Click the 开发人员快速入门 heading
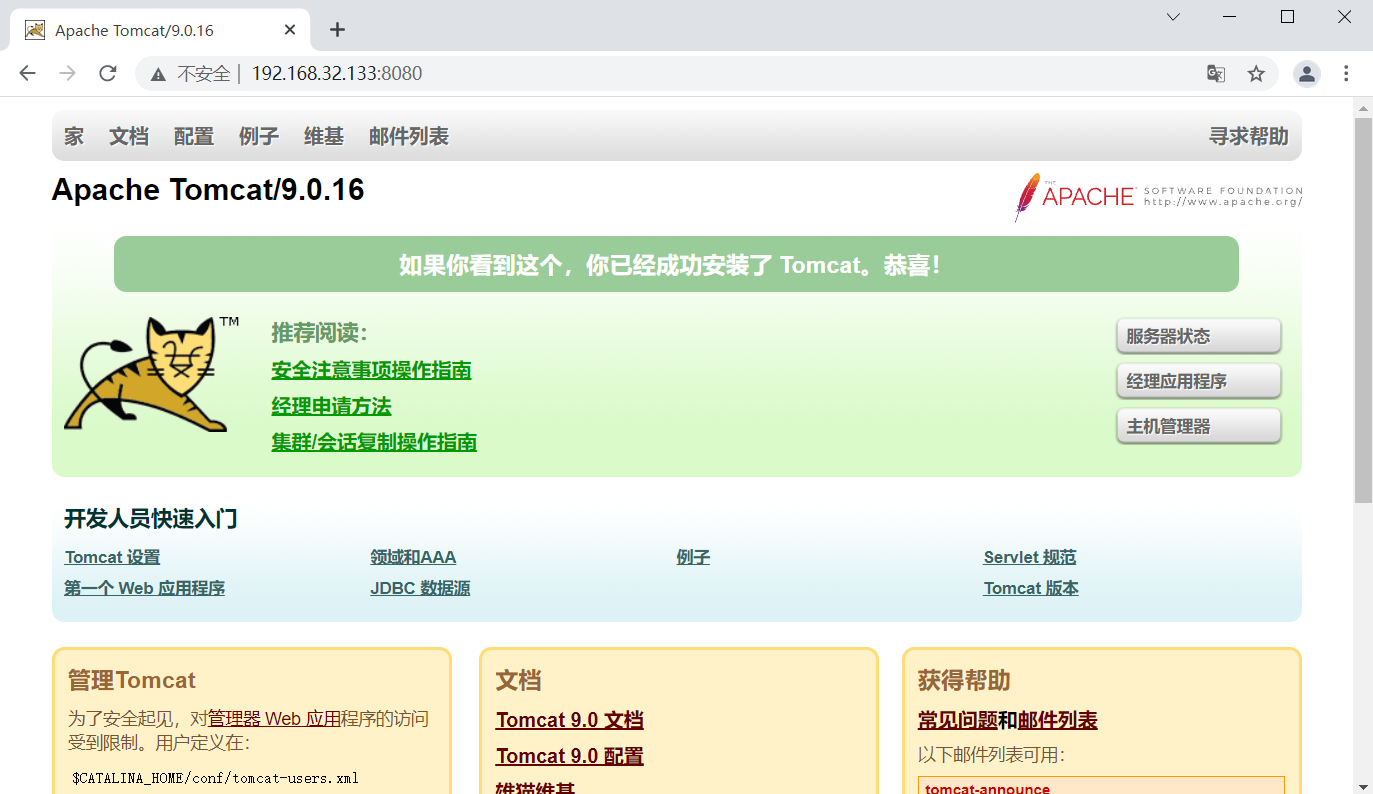1373x794 pixels. [151, 518]
